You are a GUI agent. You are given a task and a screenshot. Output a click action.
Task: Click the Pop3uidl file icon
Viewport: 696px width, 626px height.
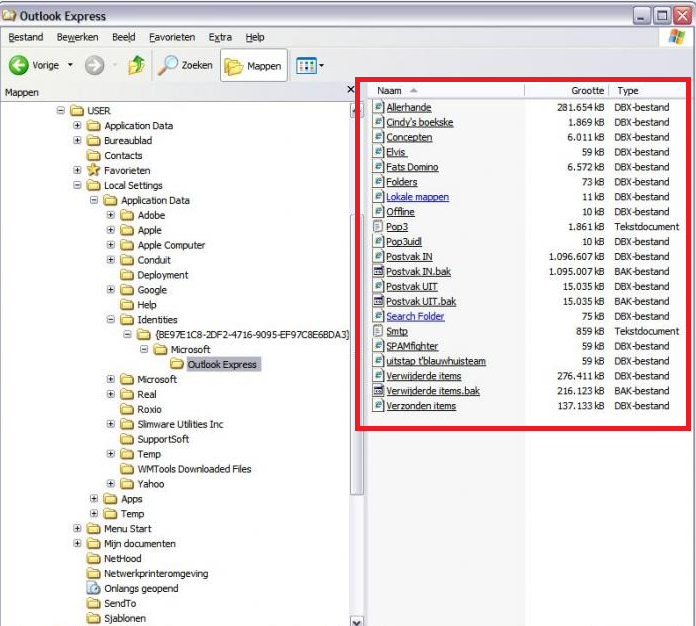(x=378, y=242)
